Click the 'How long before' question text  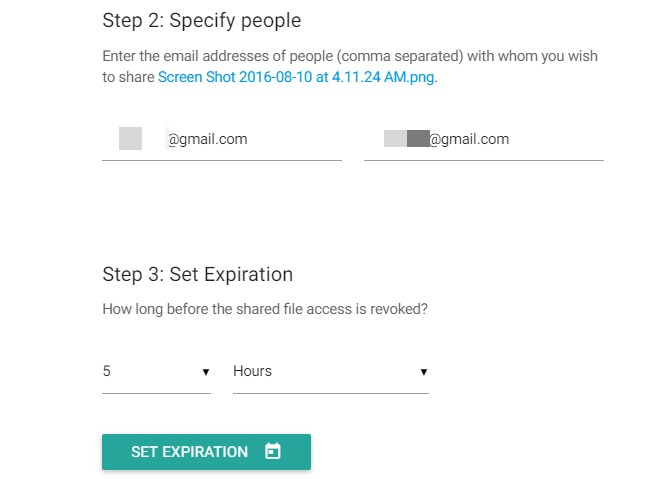(265, 309)
